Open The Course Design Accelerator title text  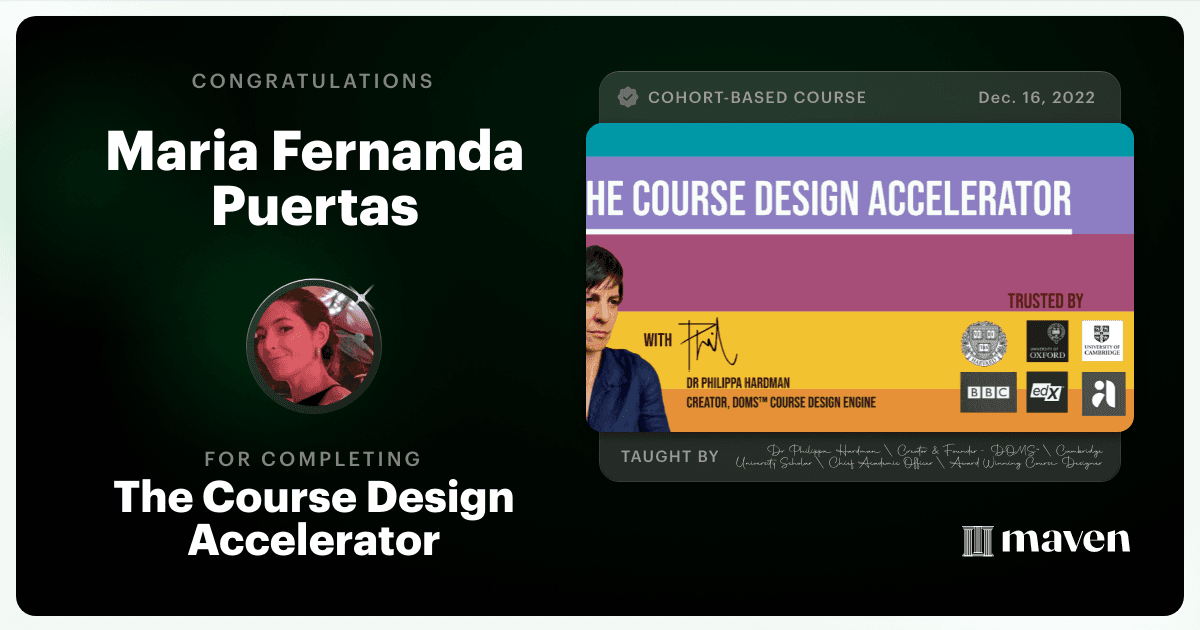point(314,518)
